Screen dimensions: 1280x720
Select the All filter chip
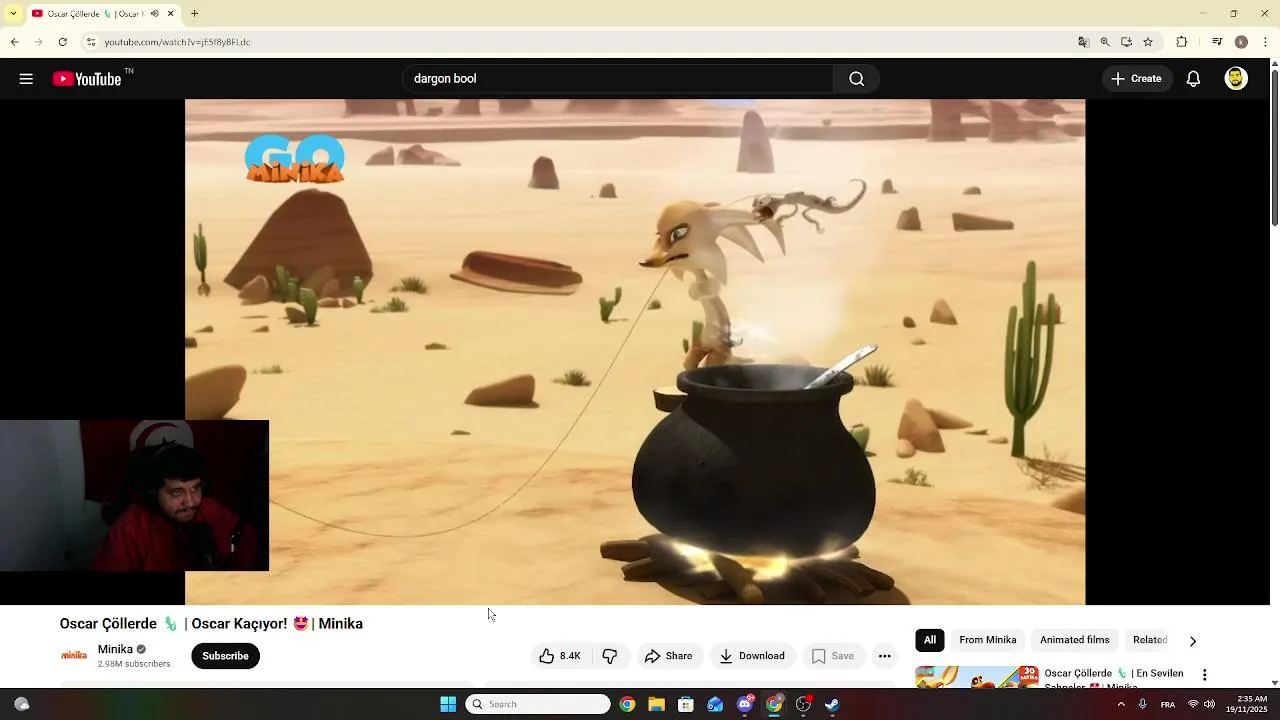(x=930, y=640)
